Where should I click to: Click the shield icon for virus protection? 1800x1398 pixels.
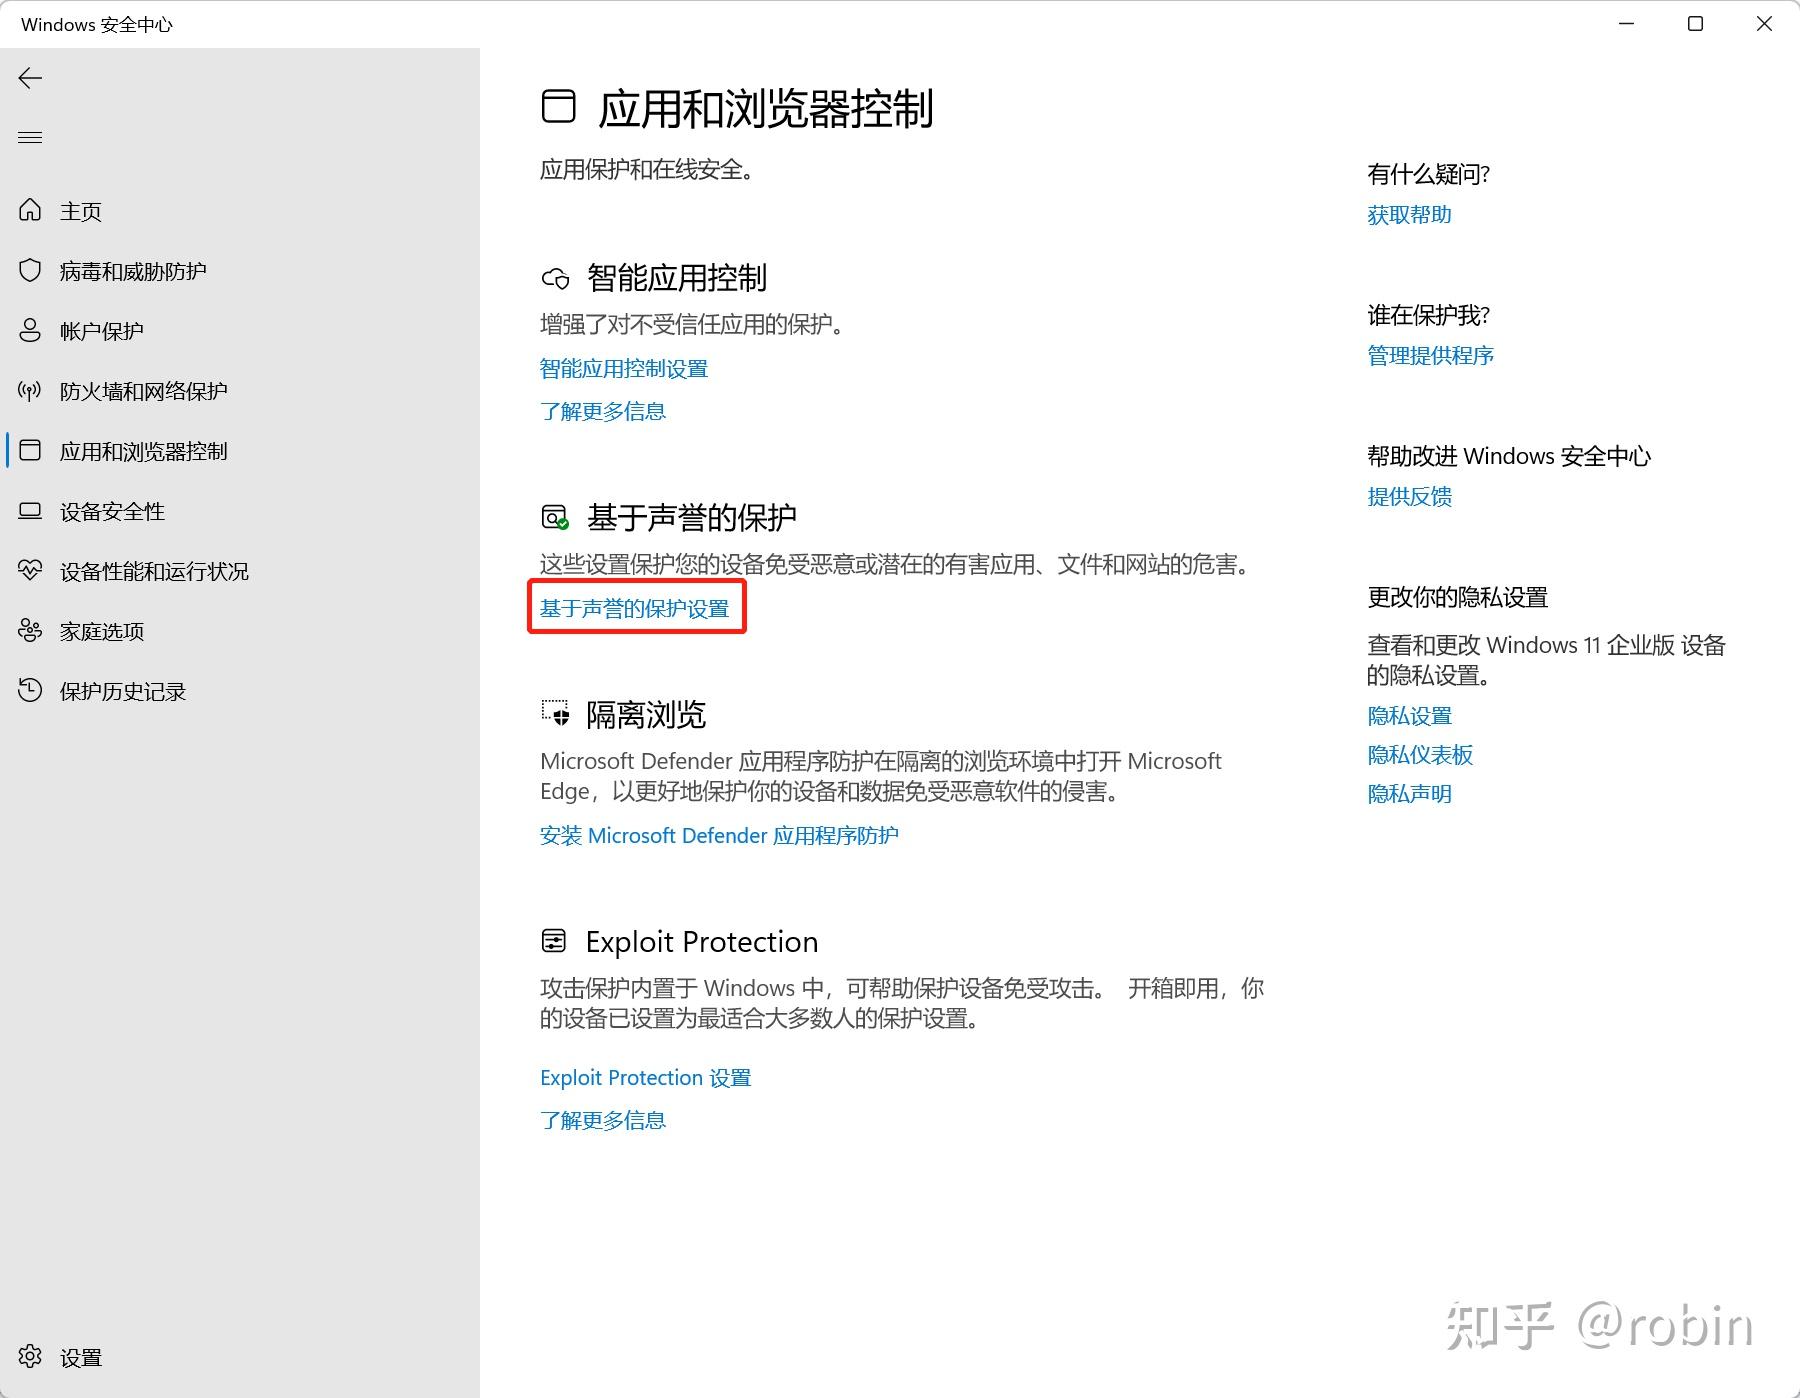pyautogui.click(x=30, y=270)
